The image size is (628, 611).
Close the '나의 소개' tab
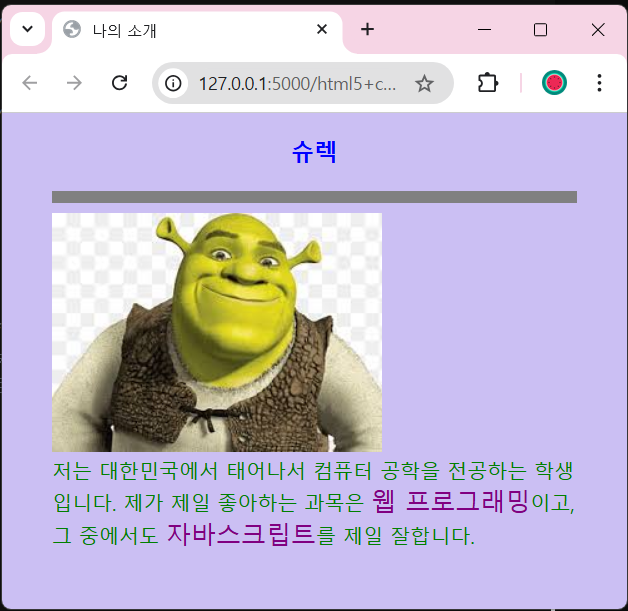(x=322, y=29)
